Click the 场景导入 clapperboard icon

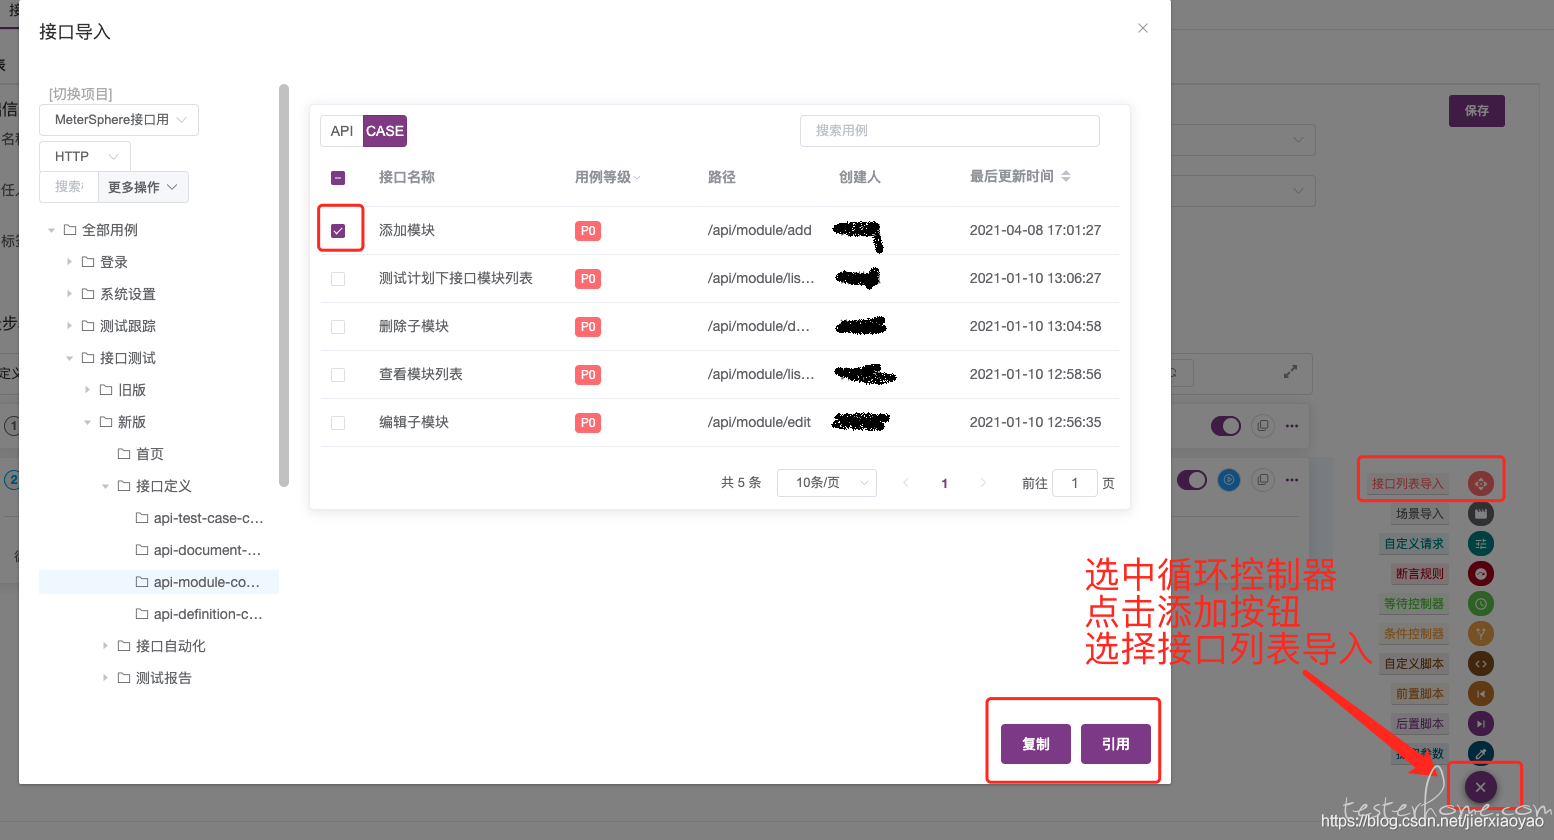coord(1480,514)
